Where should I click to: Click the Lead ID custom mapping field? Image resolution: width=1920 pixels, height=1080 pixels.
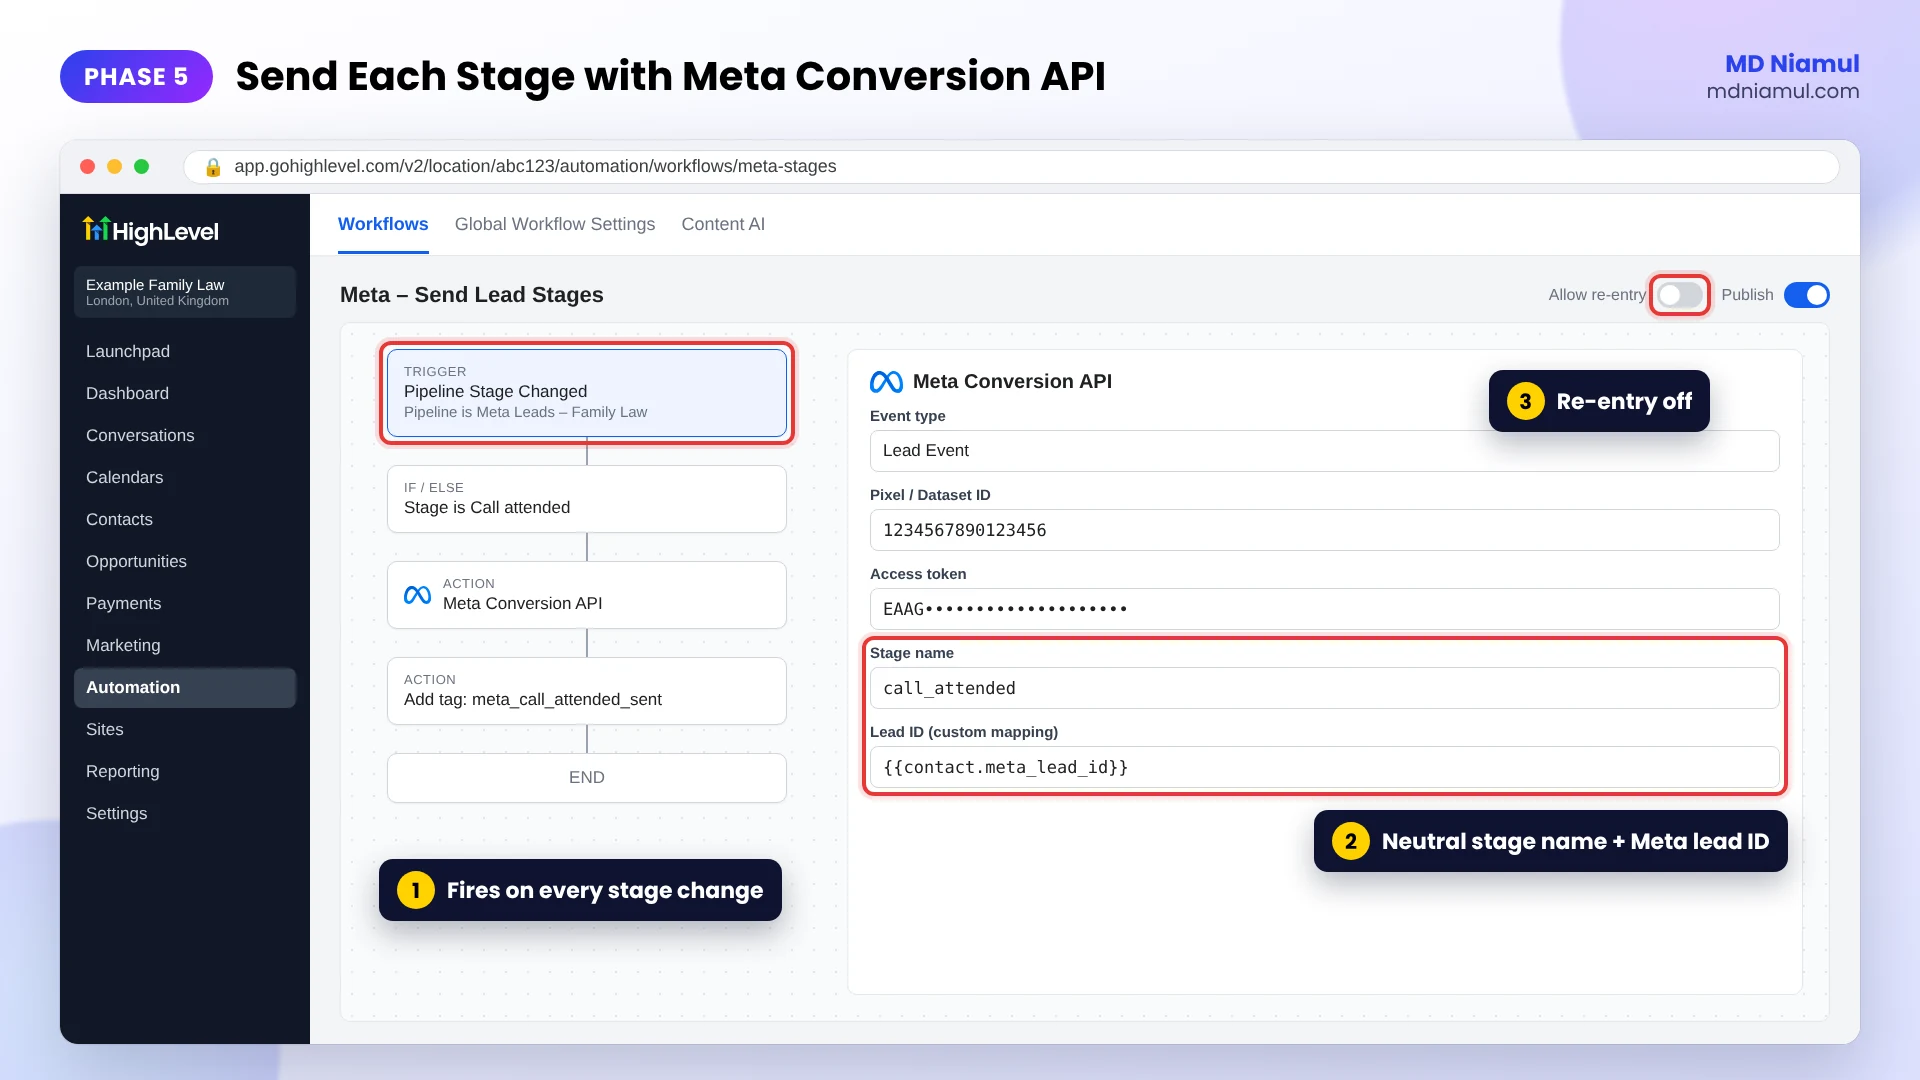(x=1324, y=767)
